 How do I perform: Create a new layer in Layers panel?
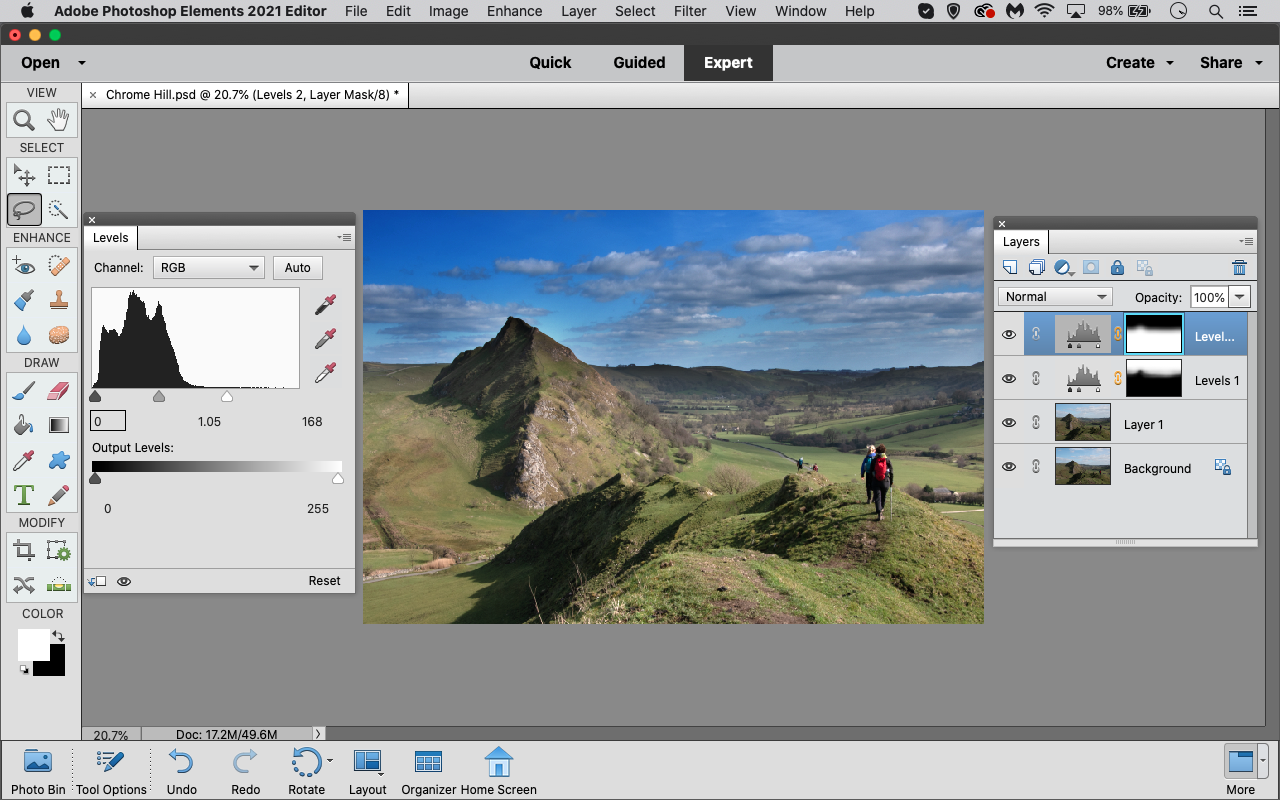[1010, 268]
